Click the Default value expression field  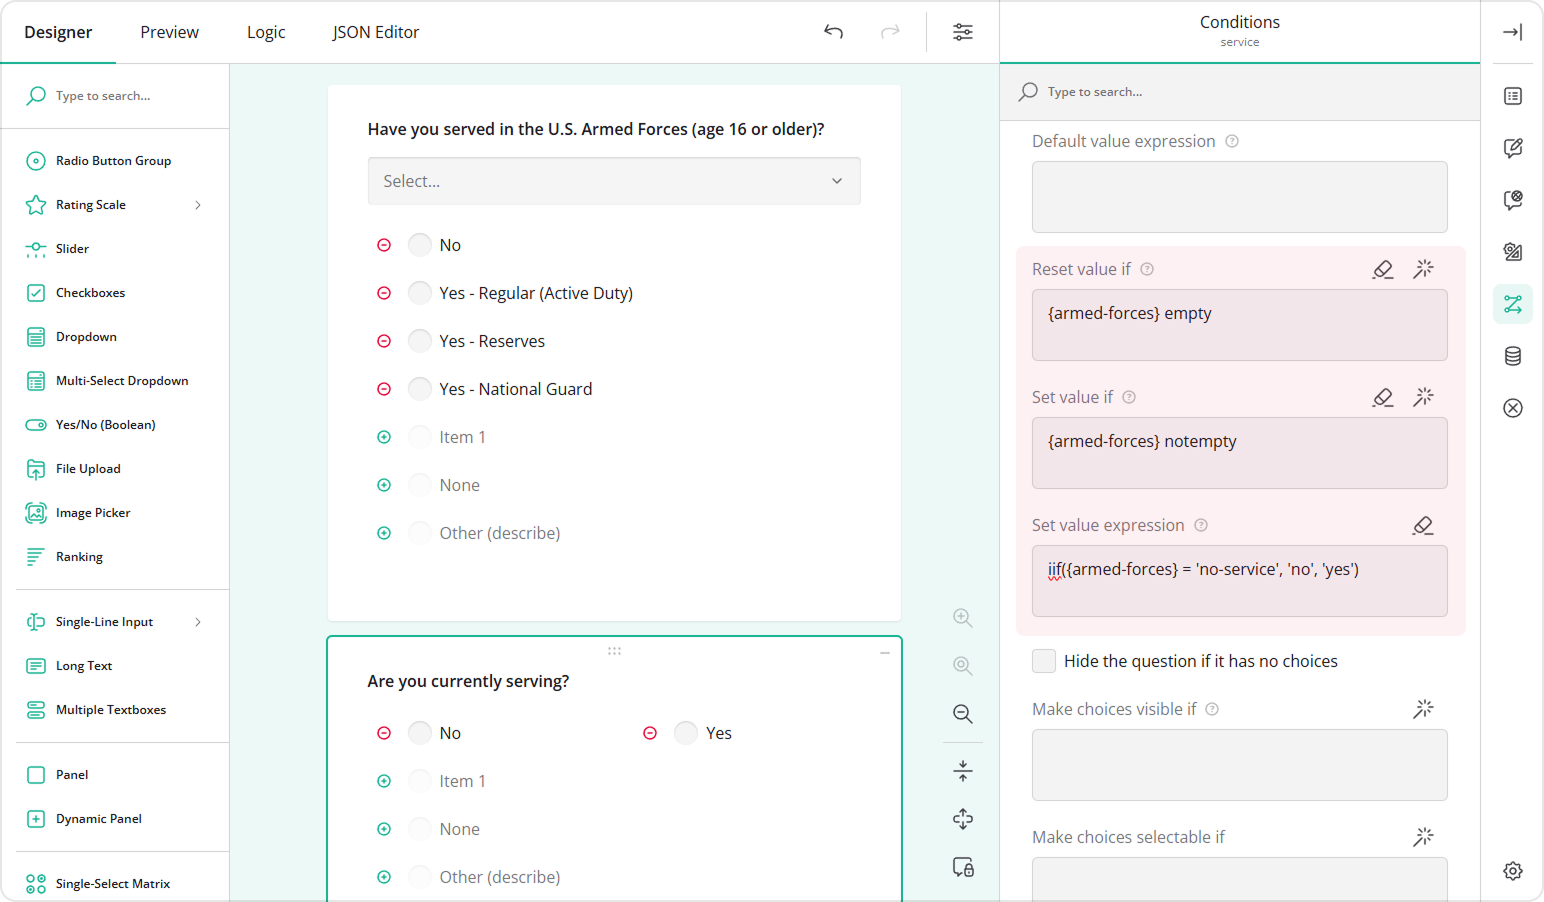tap(1239, 197)
